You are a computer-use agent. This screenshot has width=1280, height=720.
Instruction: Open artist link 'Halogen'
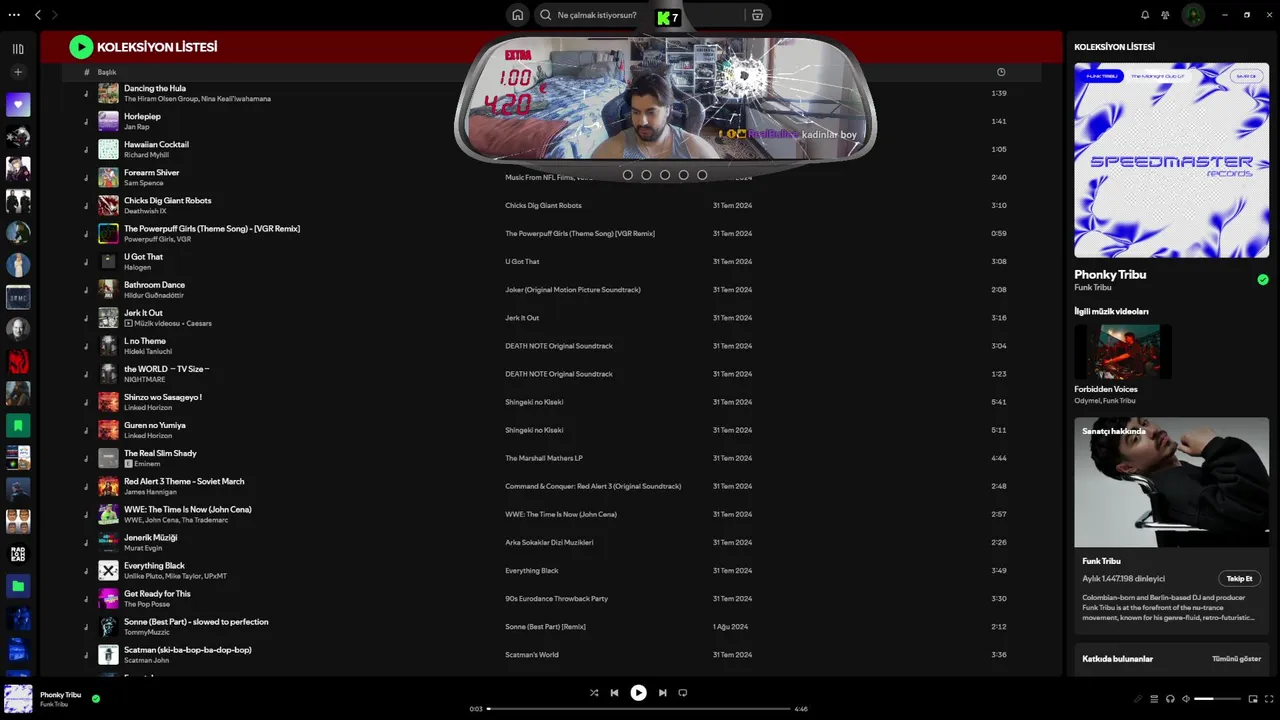(x=137, y=267)
